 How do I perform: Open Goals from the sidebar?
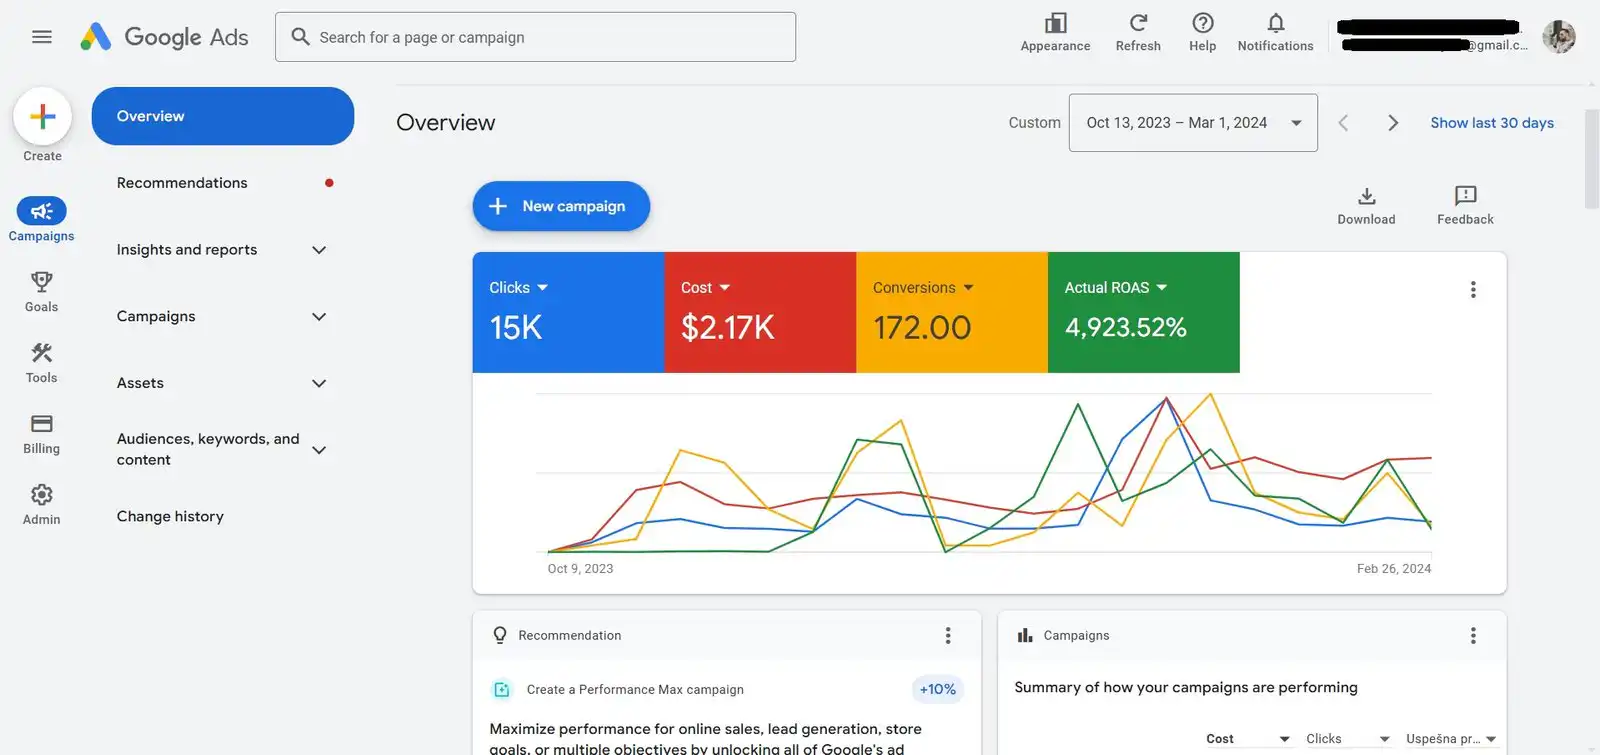41,291
